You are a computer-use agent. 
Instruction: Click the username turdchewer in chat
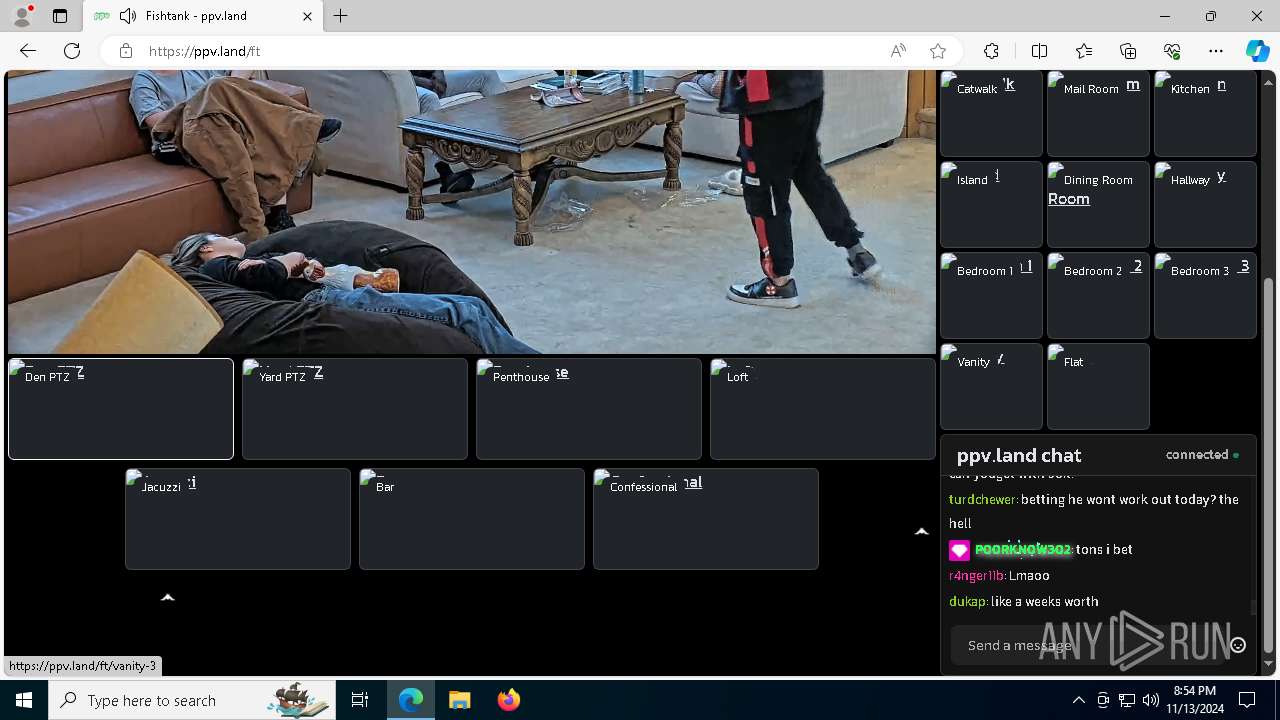tap(982, 499)
